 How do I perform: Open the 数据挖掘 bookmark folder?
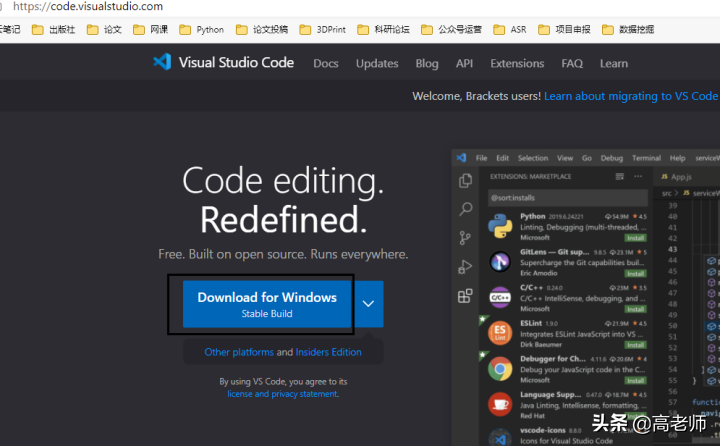[628, 29]
